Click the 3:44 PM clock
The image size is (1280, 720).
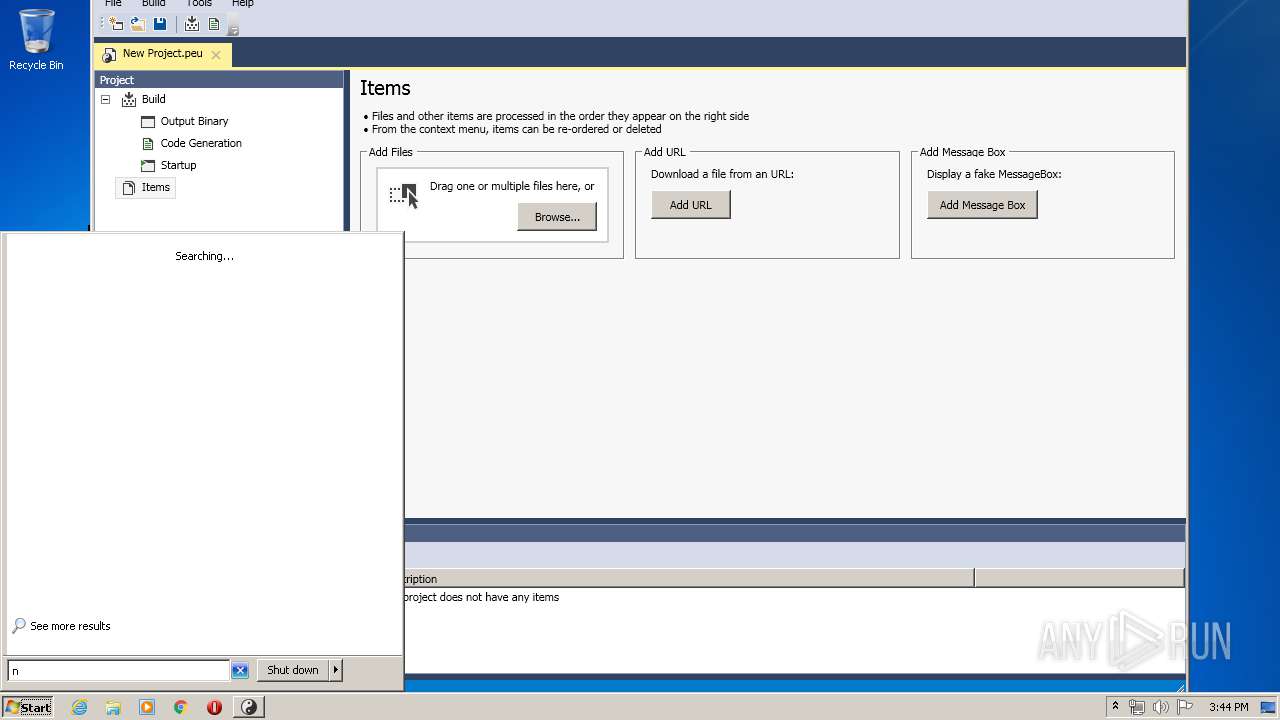(1228, 707)
